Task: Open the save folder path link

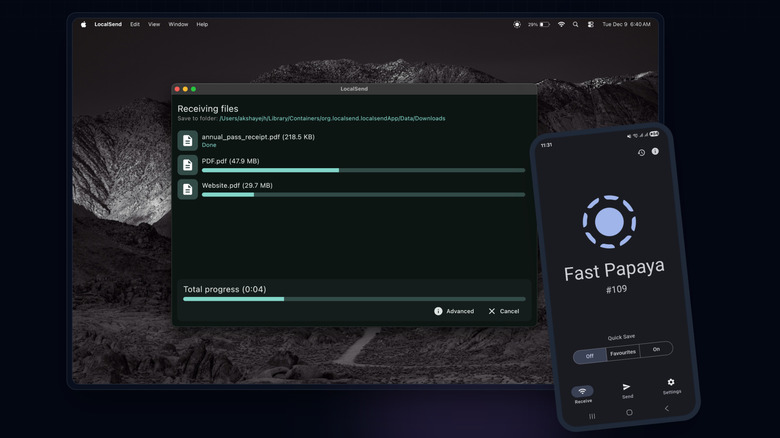Action: pos(332,118)
